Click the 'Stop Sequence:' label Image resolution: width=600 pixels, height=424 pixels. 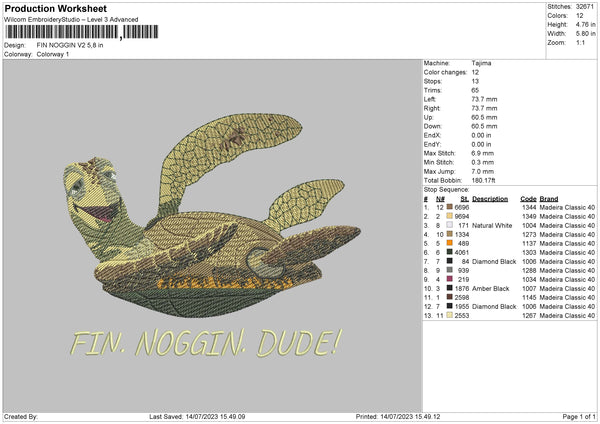446,190
